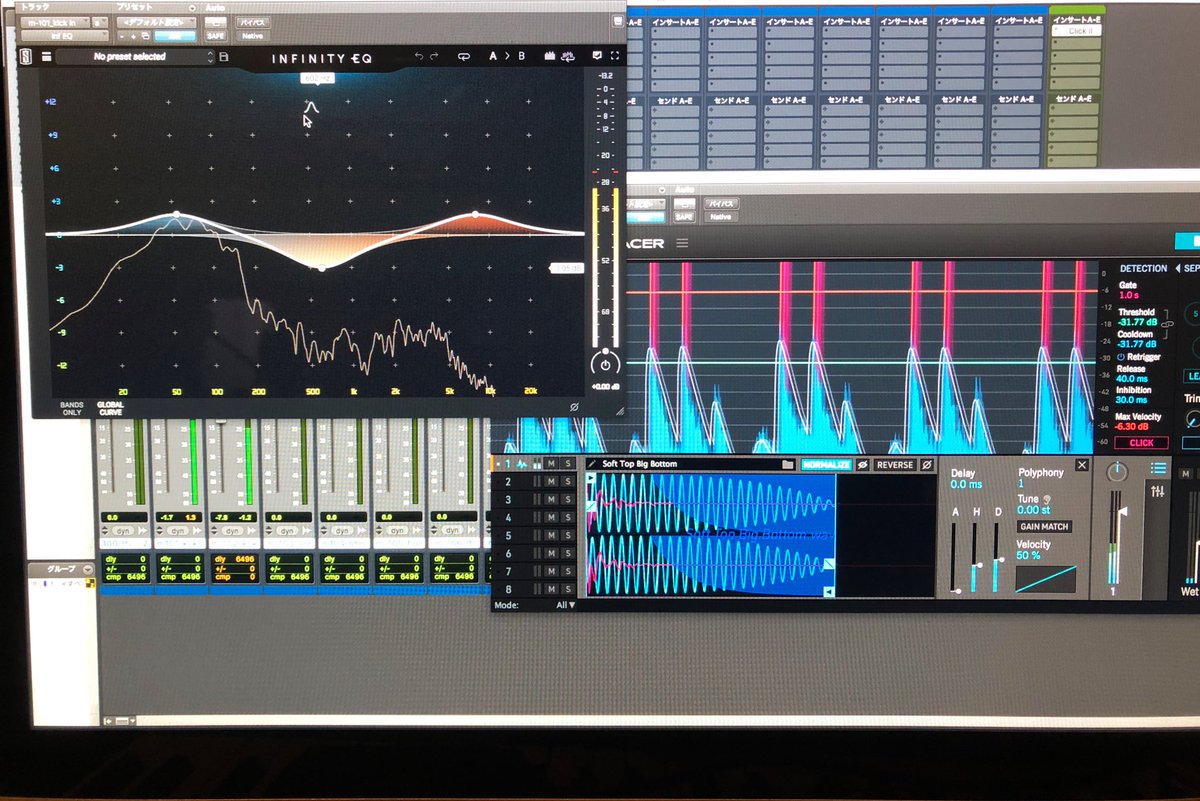
Task: Open the sample folder browser icon
Action: (x=788, y=464)
